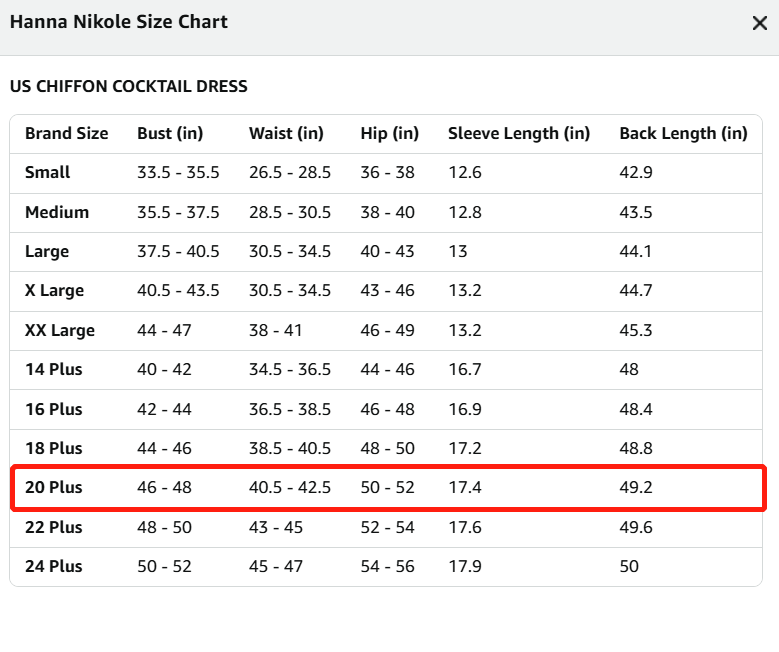The height and width of the screenshot is (652, 779).
Task: Click Medium back length '43.5'
Action: [636, 212]
